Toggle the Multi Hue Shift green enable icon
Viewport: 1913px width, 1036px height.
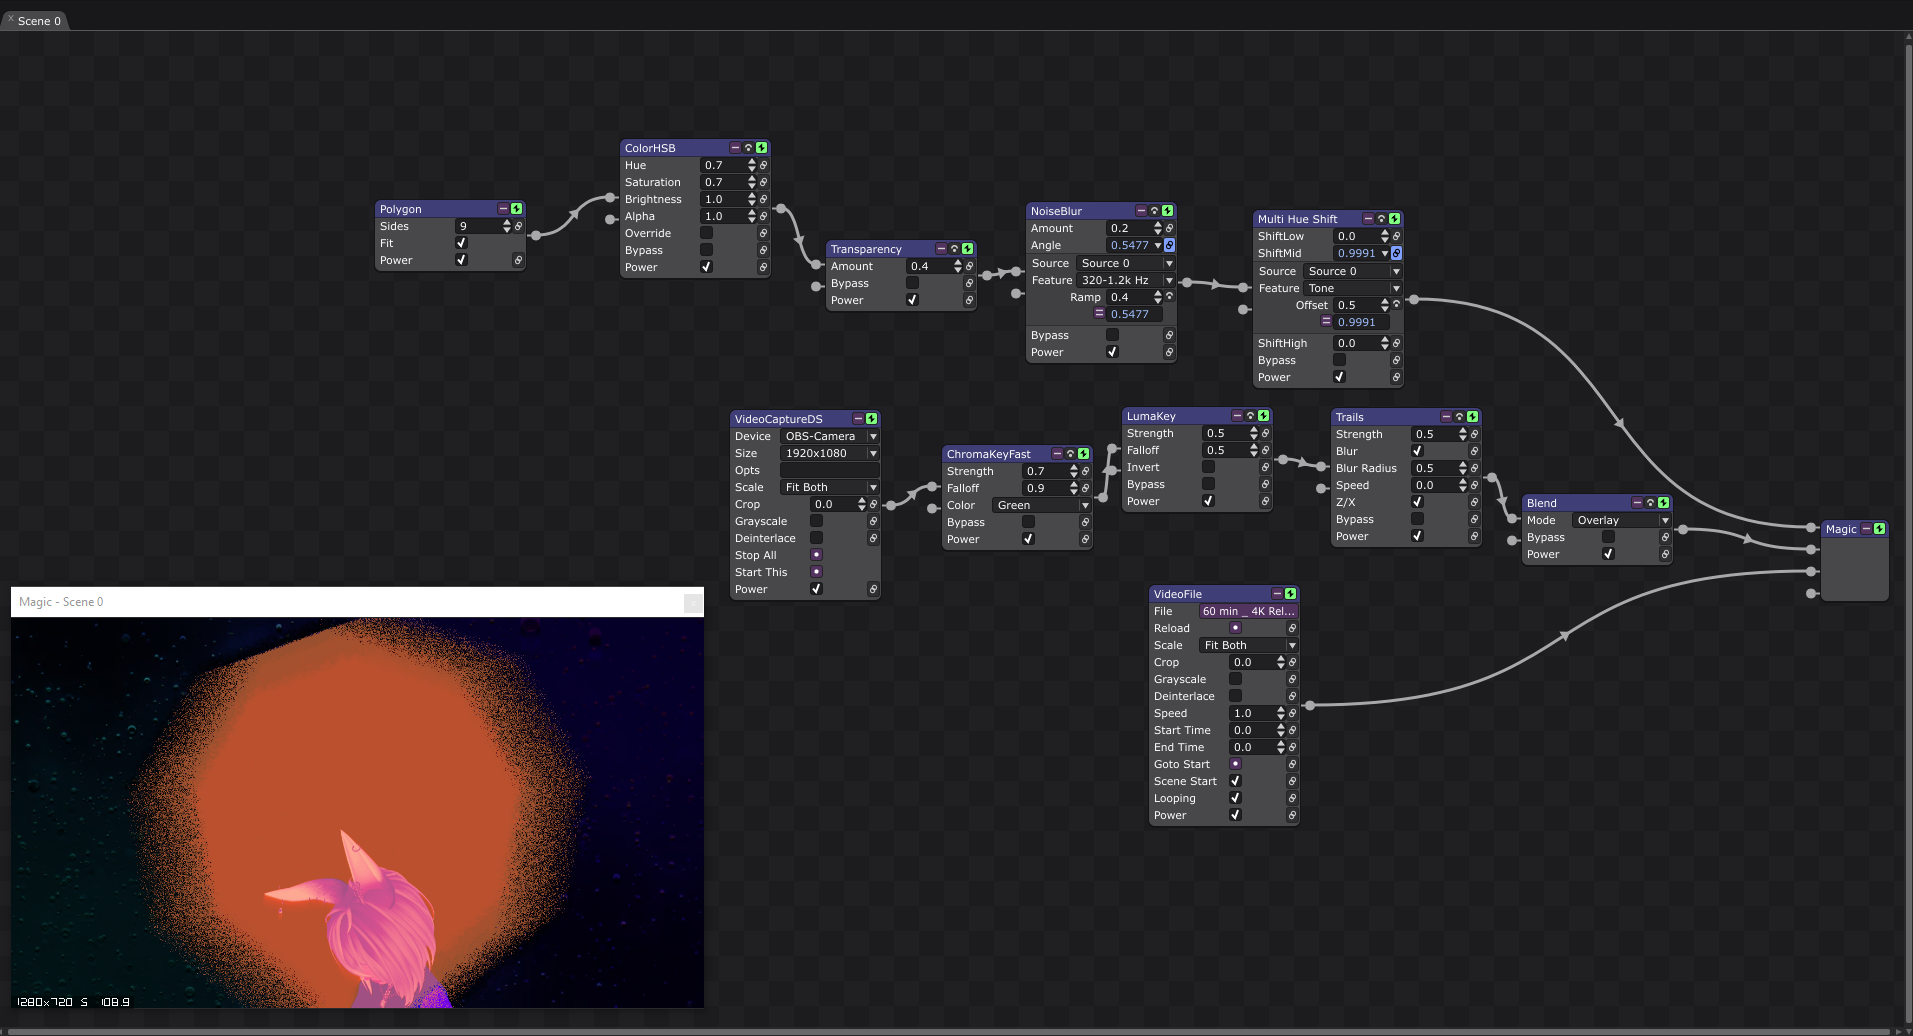[1395, 219]
